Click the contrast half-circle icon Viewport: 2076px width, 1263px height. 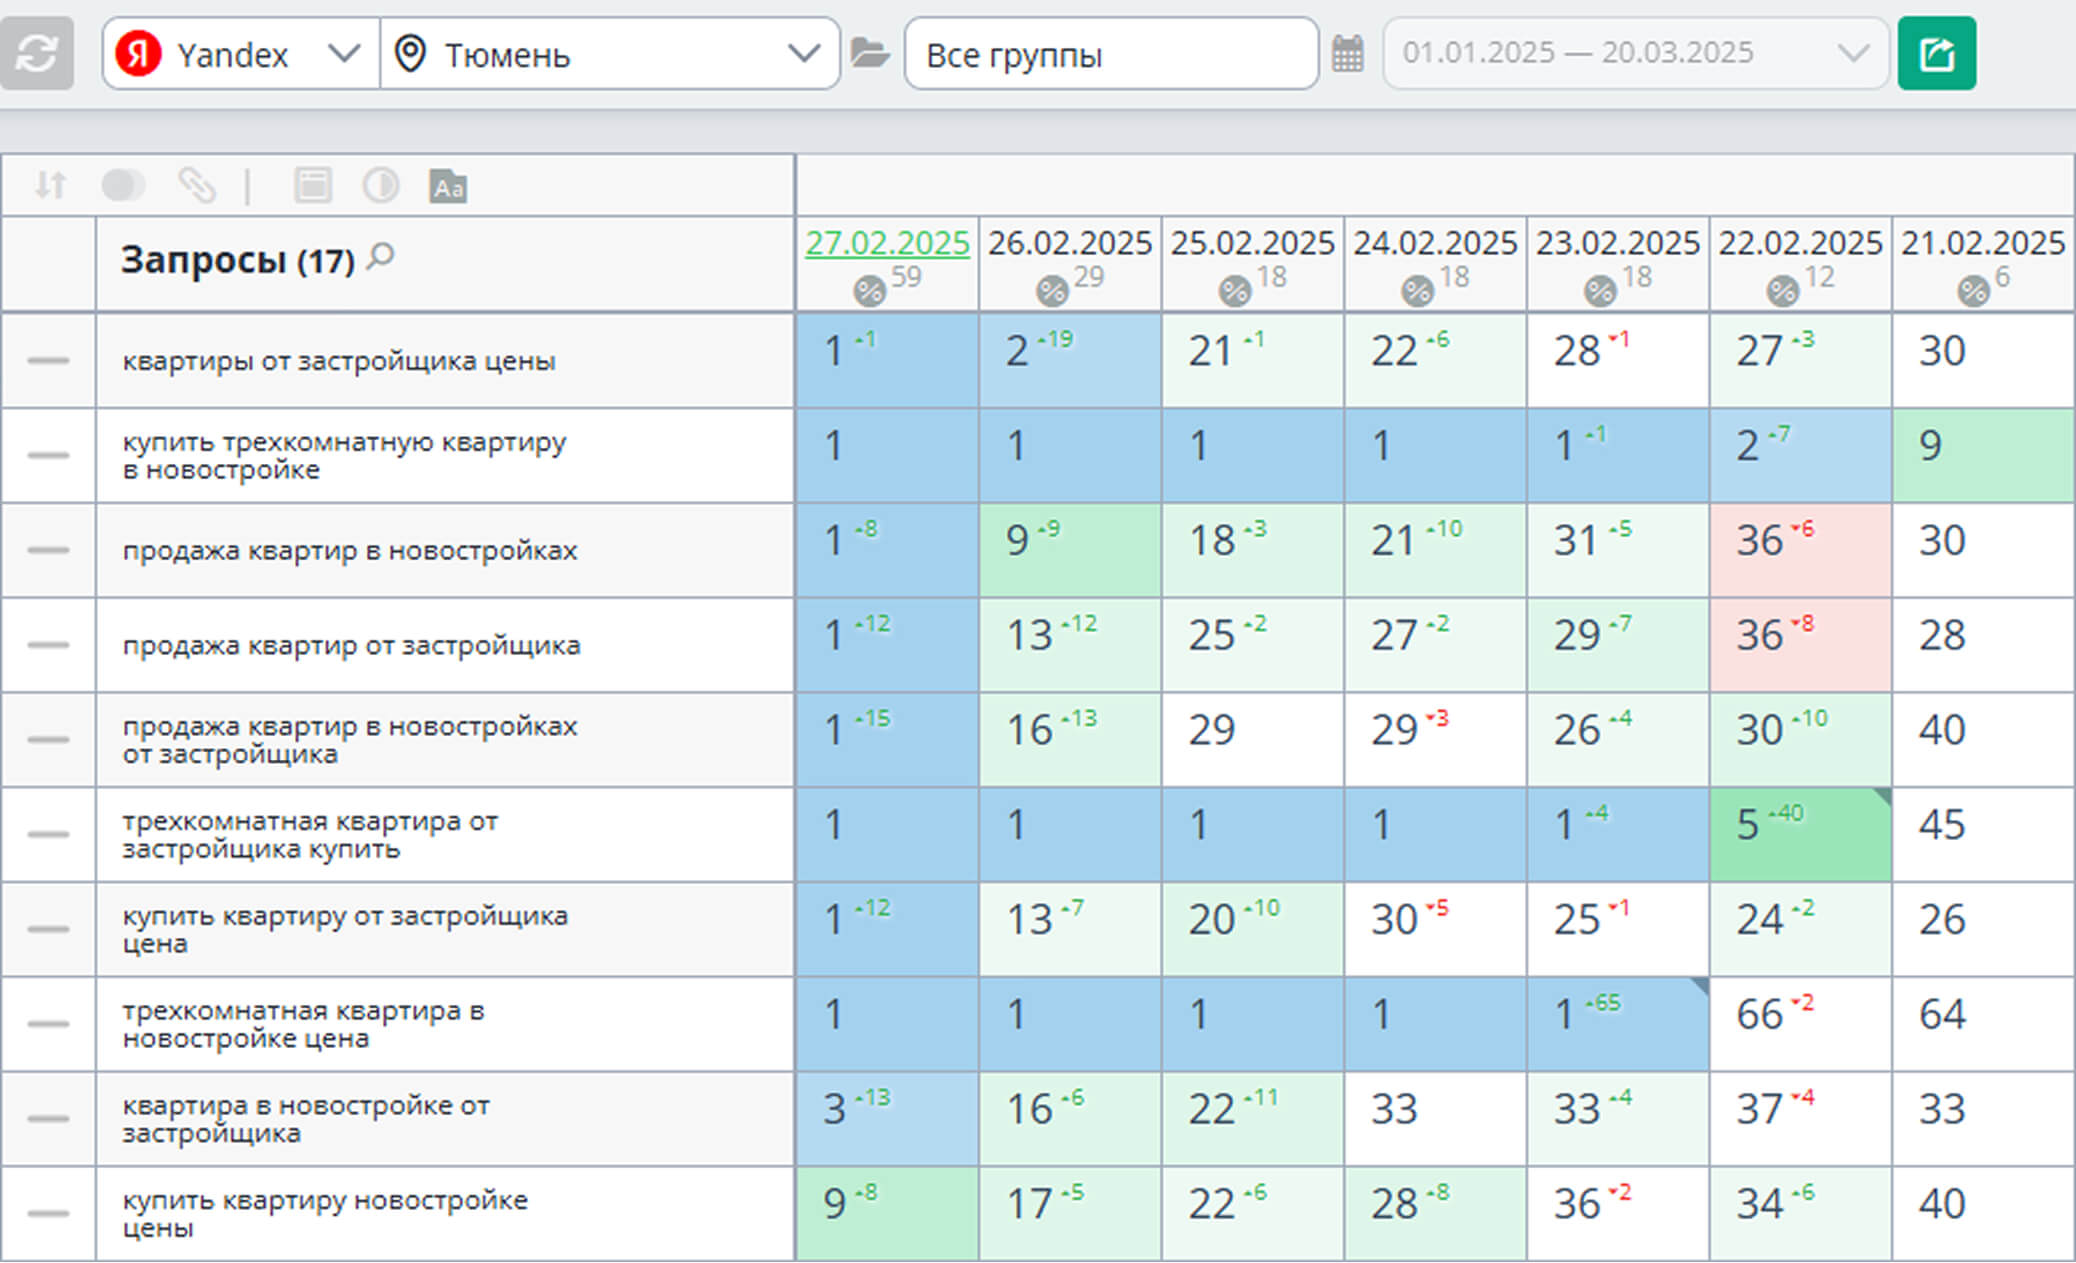381,185
